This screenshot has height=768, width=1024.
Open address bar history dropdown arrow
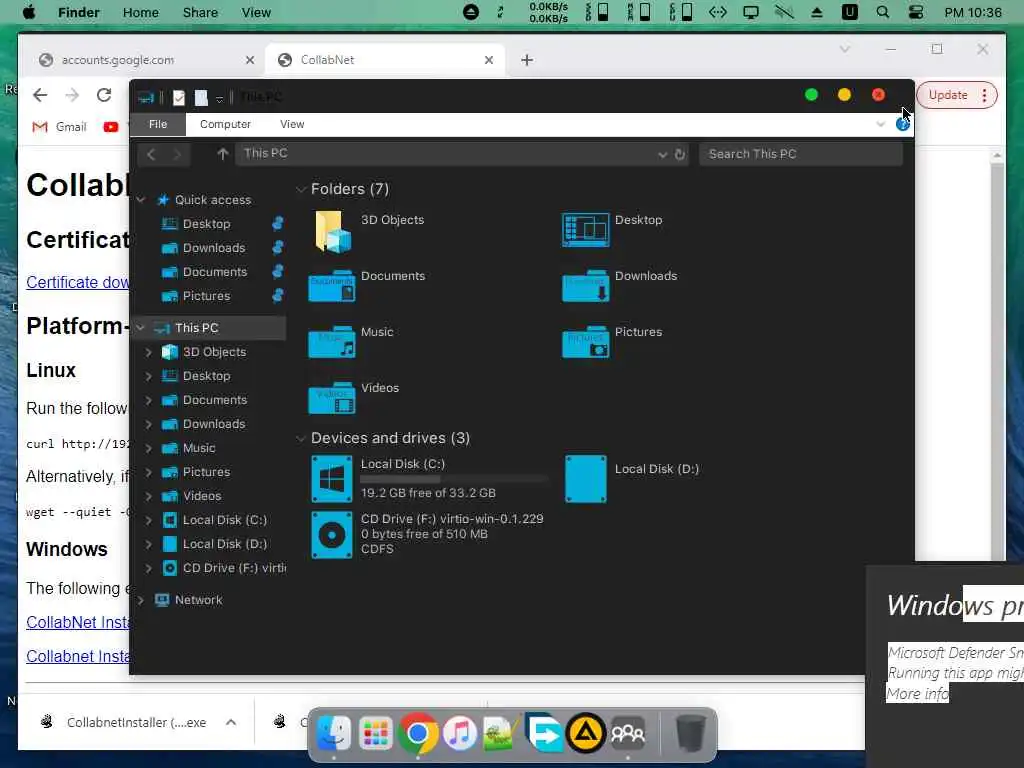(x=662, y=154)
